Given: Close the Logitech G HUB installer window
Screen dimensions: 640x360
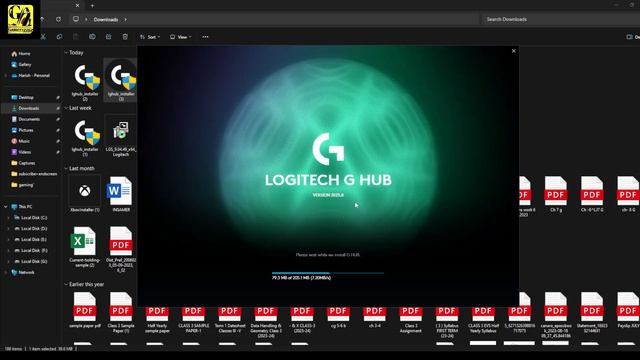Looking at the screenshot, I should [x=513, y=51].
